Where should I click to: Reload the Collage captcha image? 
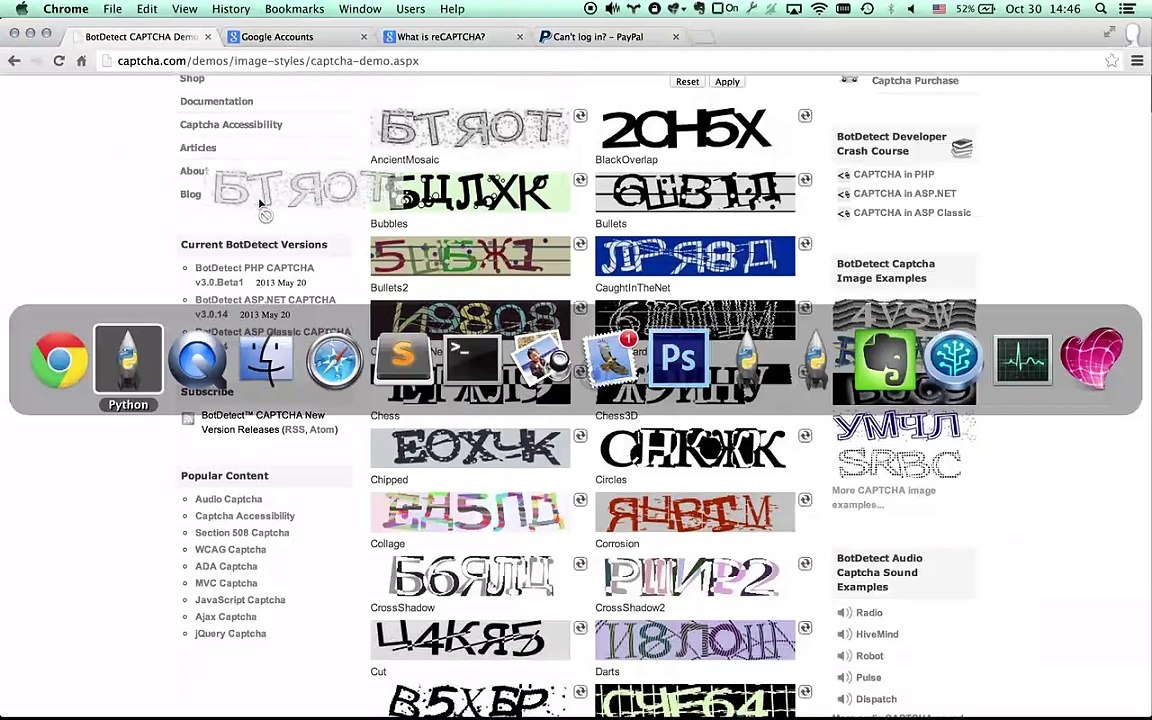(x=580, y=500)
